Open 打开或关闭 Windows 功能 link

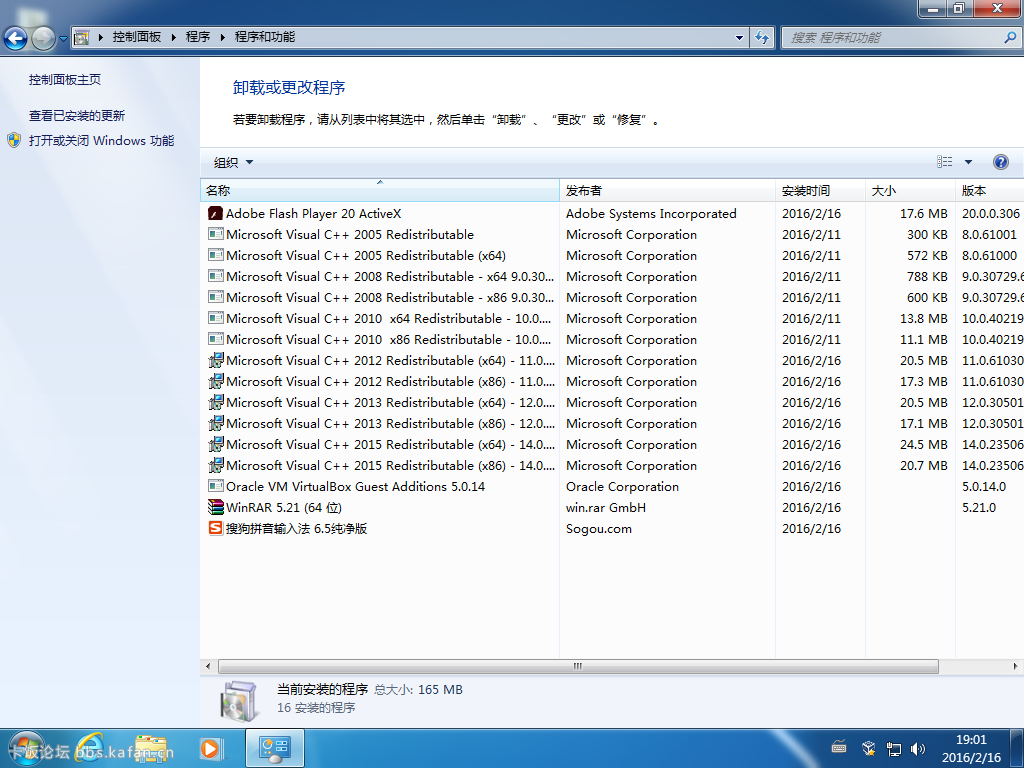pos(101,140)
